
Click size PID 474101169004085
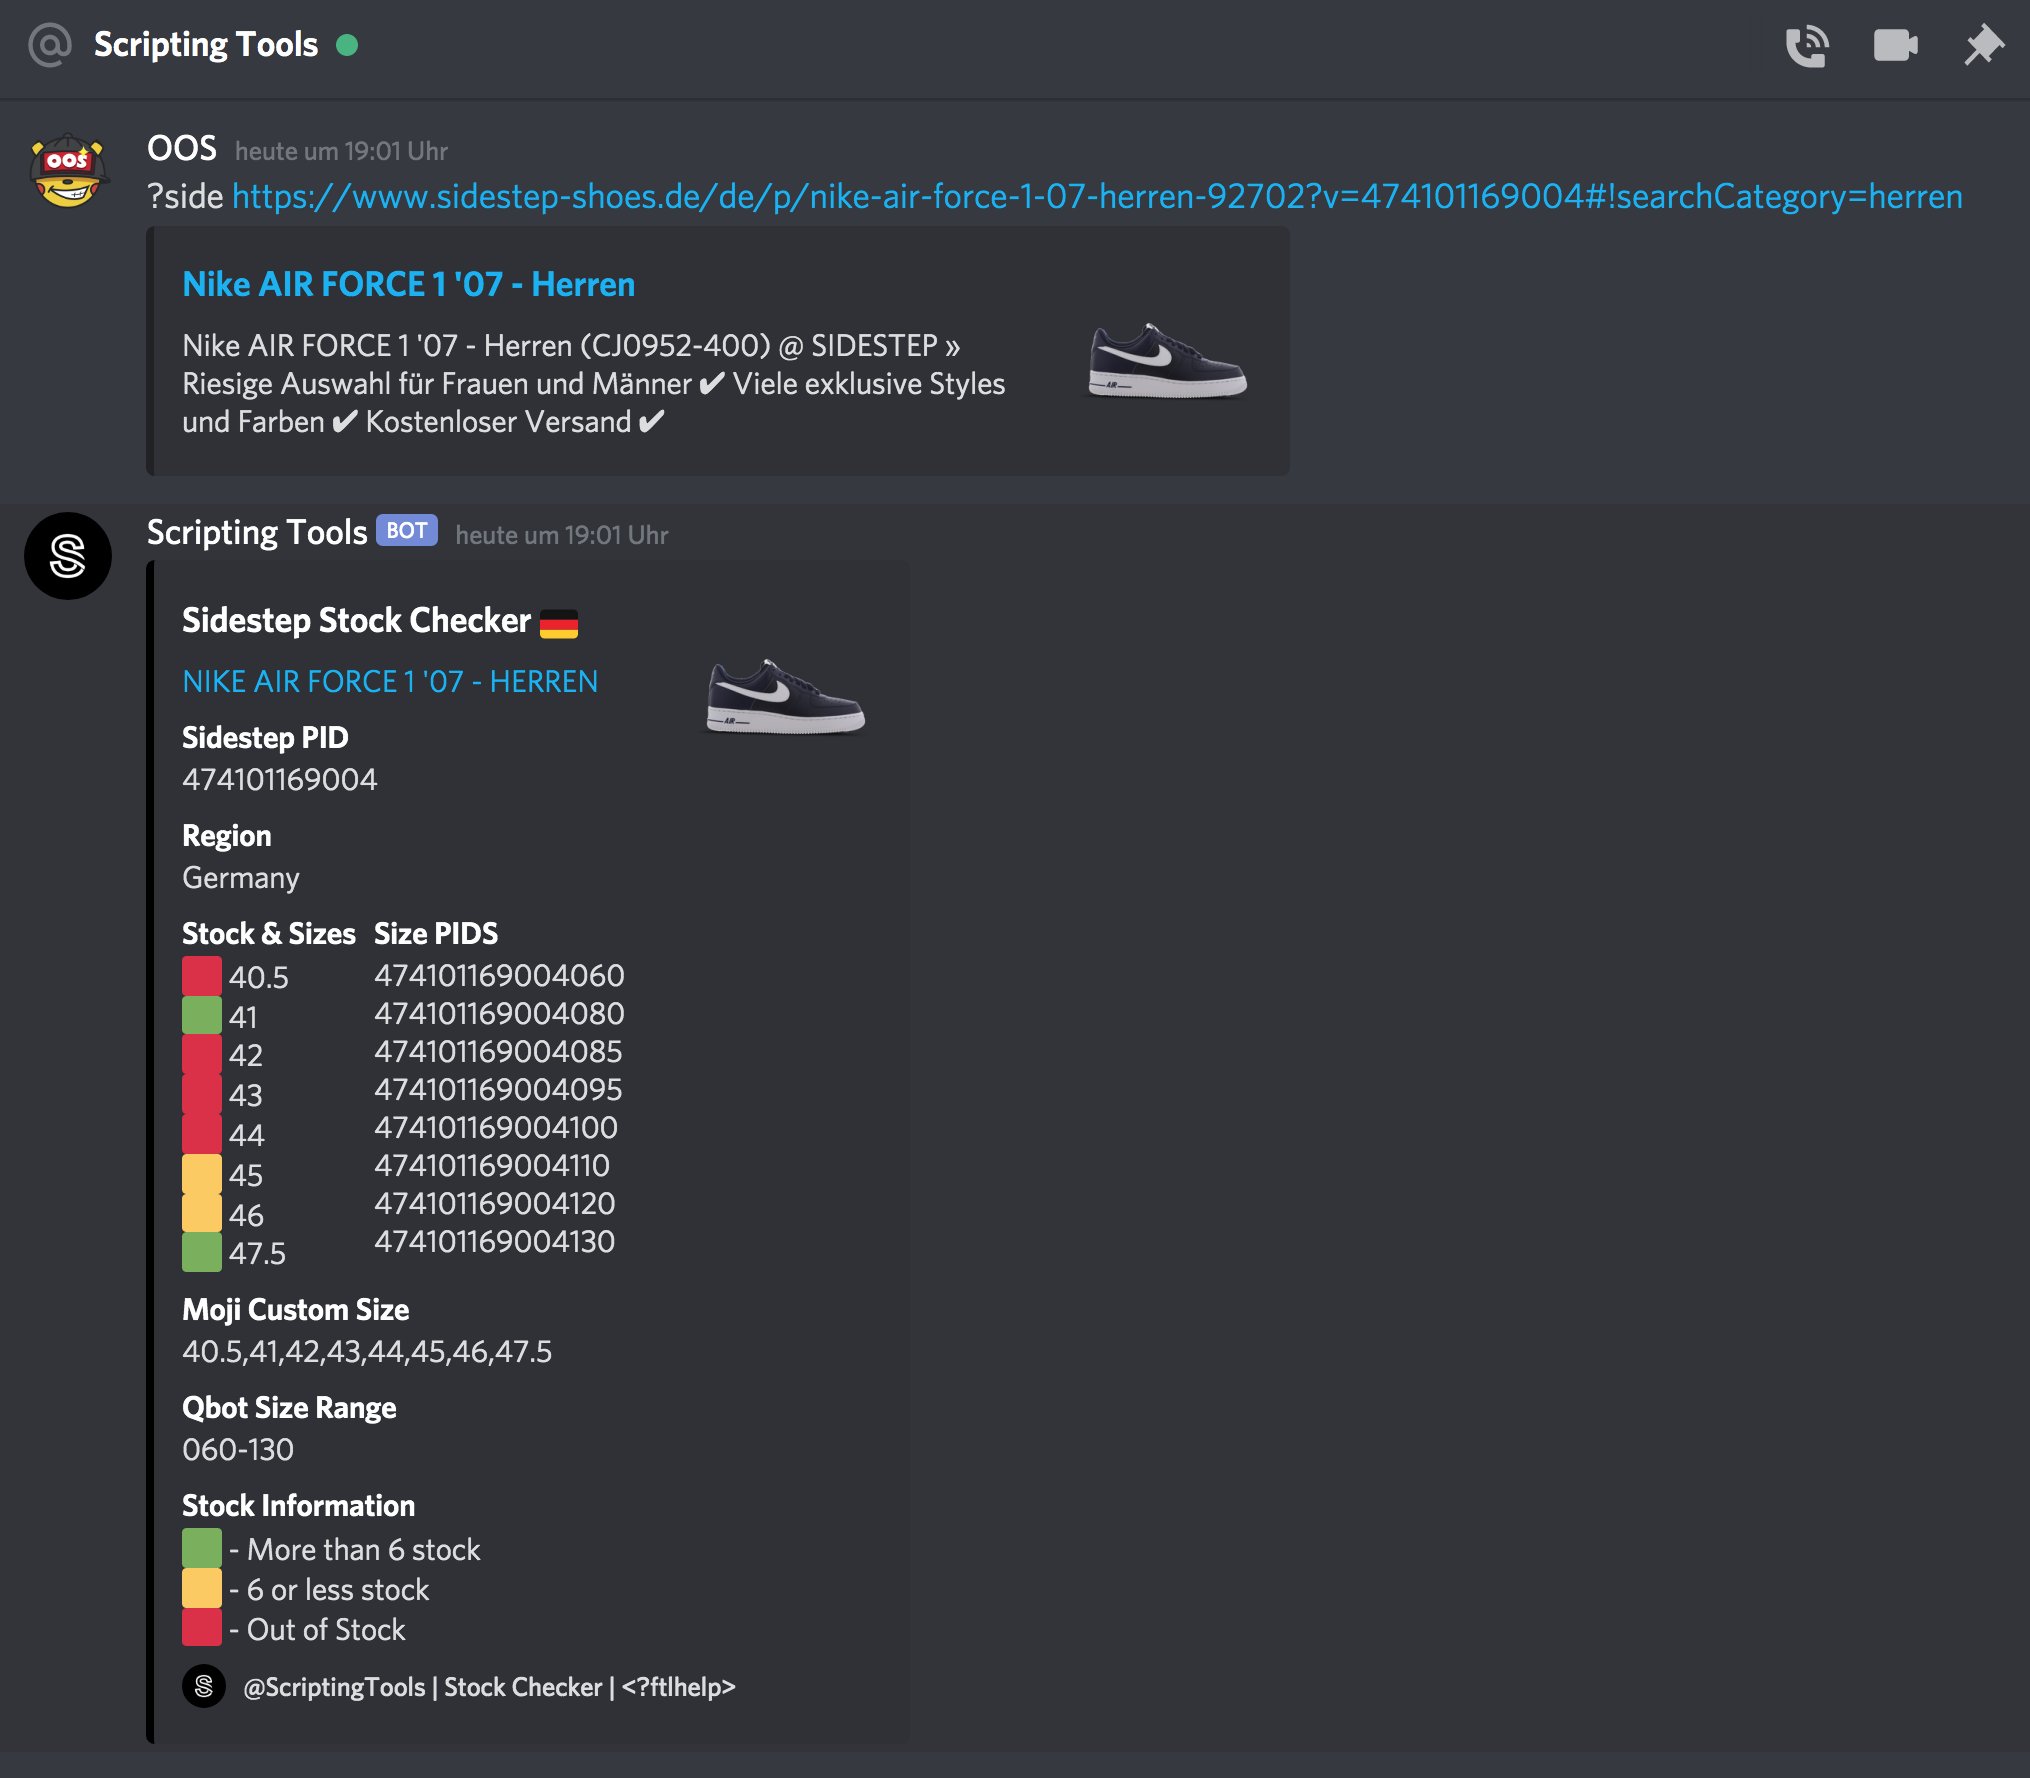(x=498, y=1051)
